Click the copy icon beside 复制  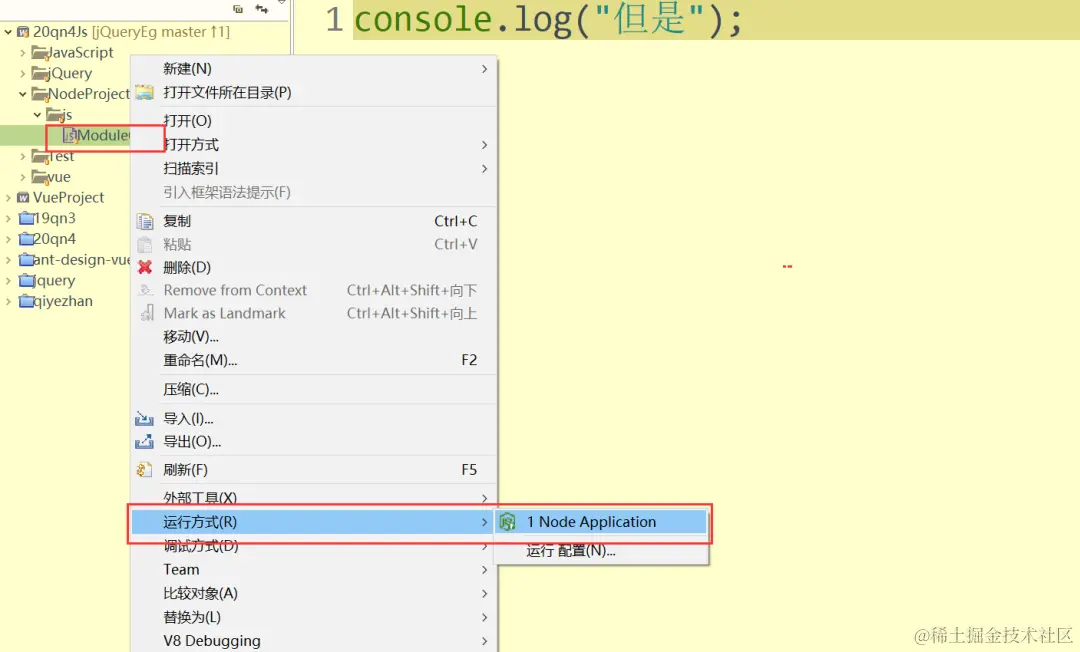tap(145, 221)
